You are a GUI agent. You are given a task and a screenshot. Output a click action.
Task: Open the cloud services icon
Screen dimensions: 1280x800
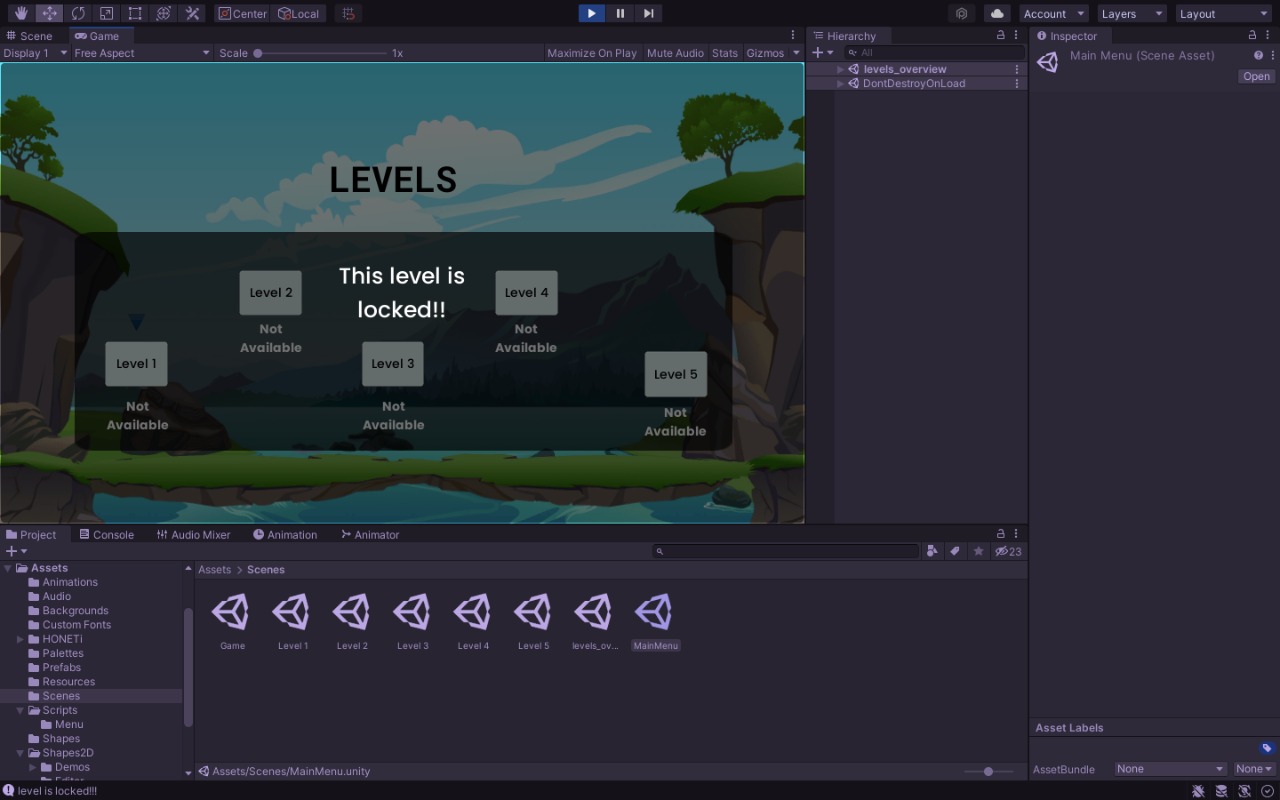(997, 13)
